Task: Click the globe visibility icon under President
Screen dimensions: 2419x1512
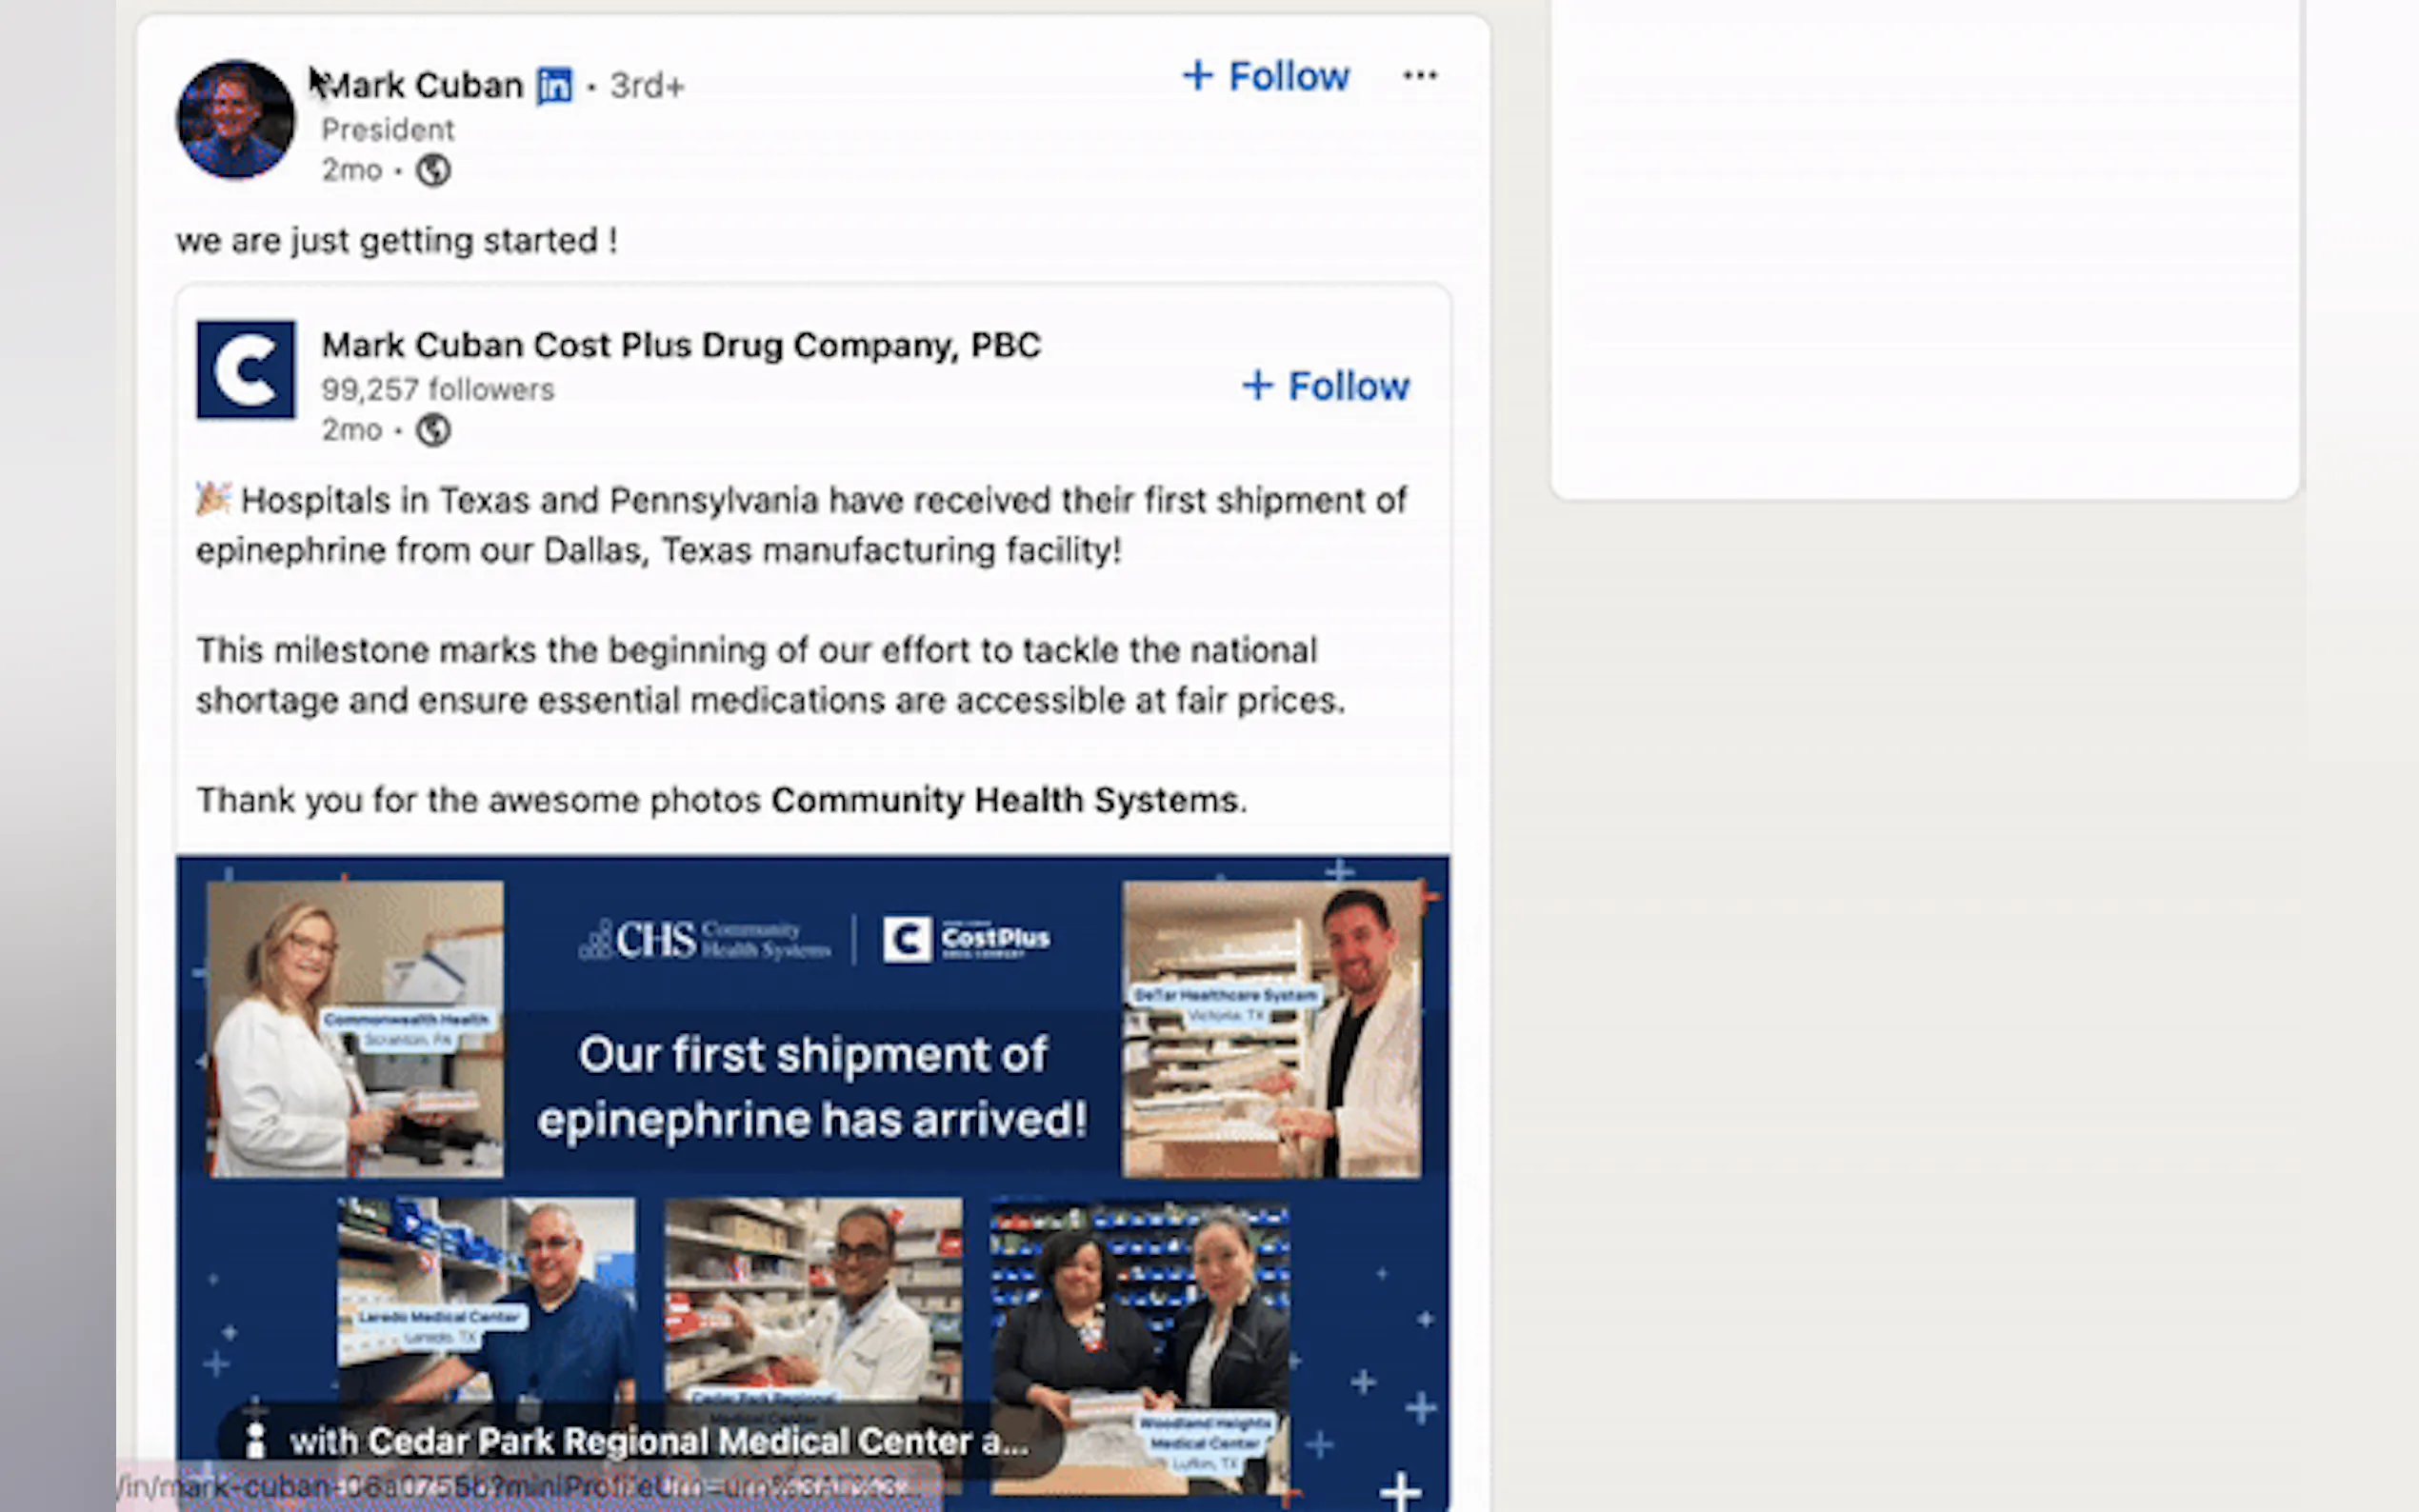Action: (433, 171)
